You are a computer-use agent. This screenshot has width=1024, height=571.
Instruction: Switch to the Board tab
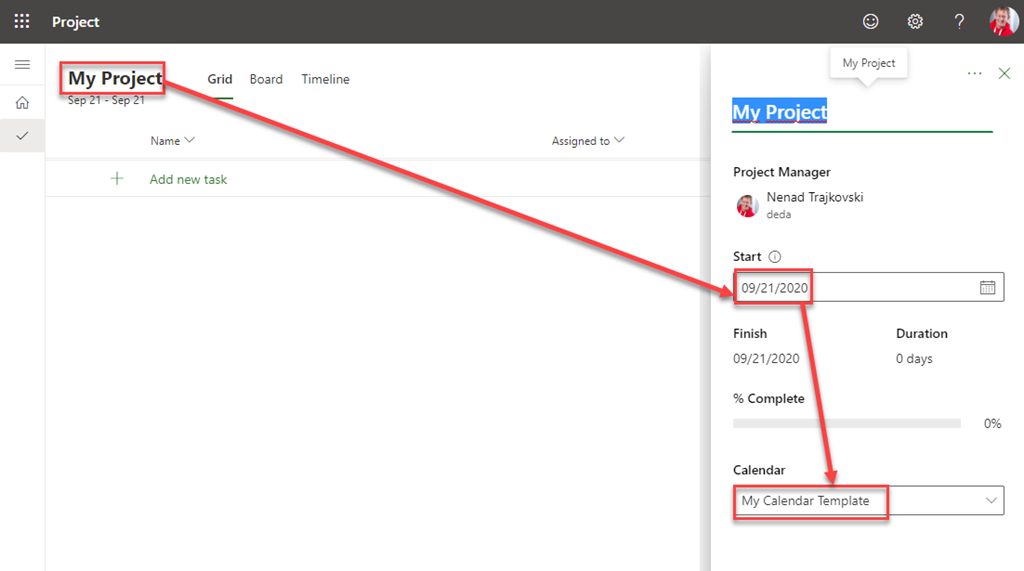coord(266,79)
